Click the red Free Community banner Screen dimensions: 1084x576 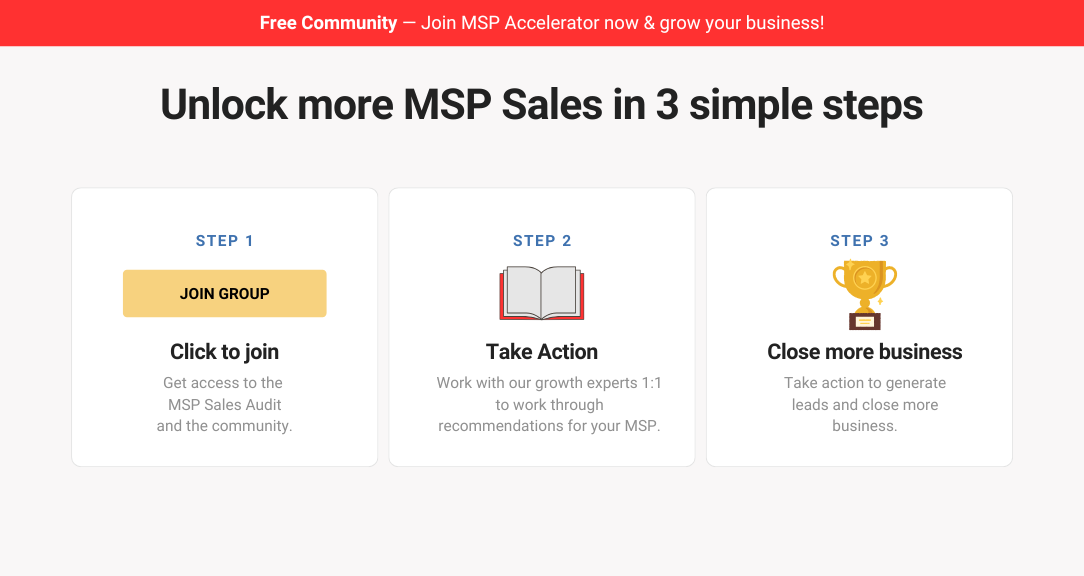click(542, 23)
